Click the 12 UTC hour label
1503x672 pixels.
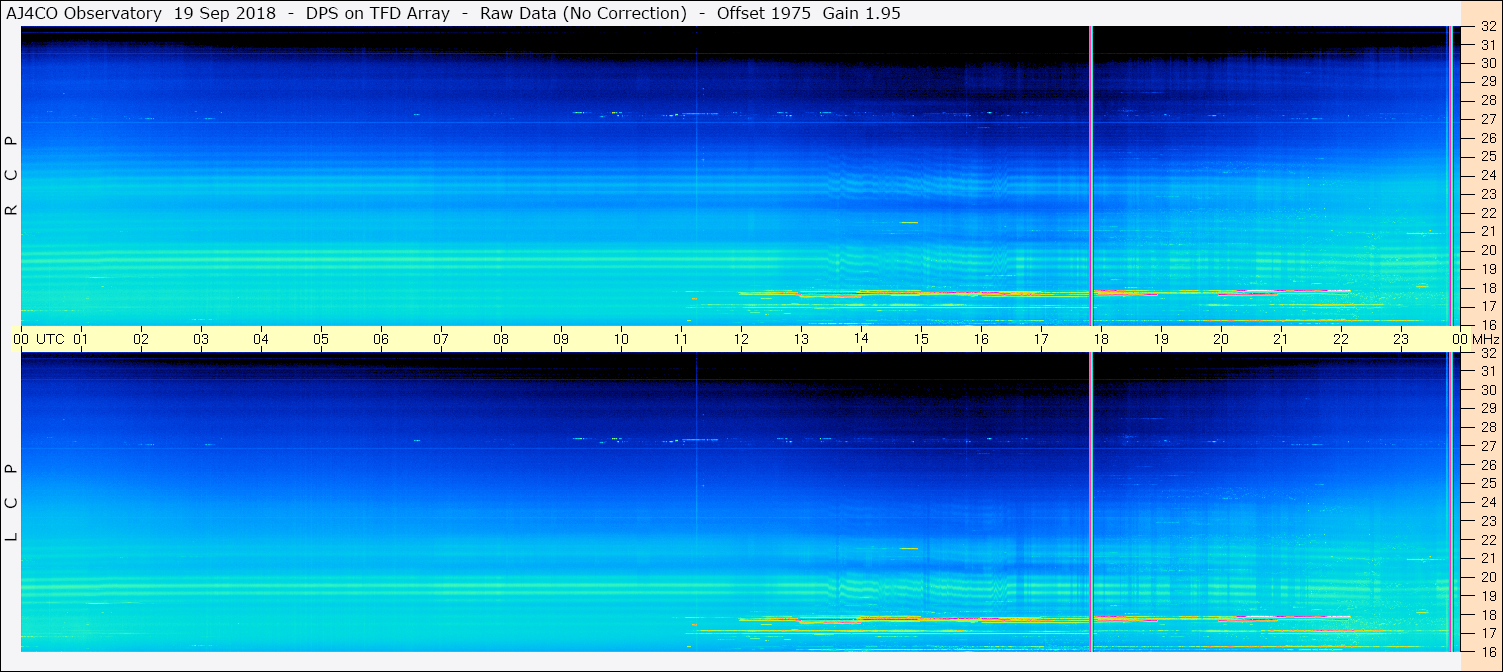click(741, 339)
